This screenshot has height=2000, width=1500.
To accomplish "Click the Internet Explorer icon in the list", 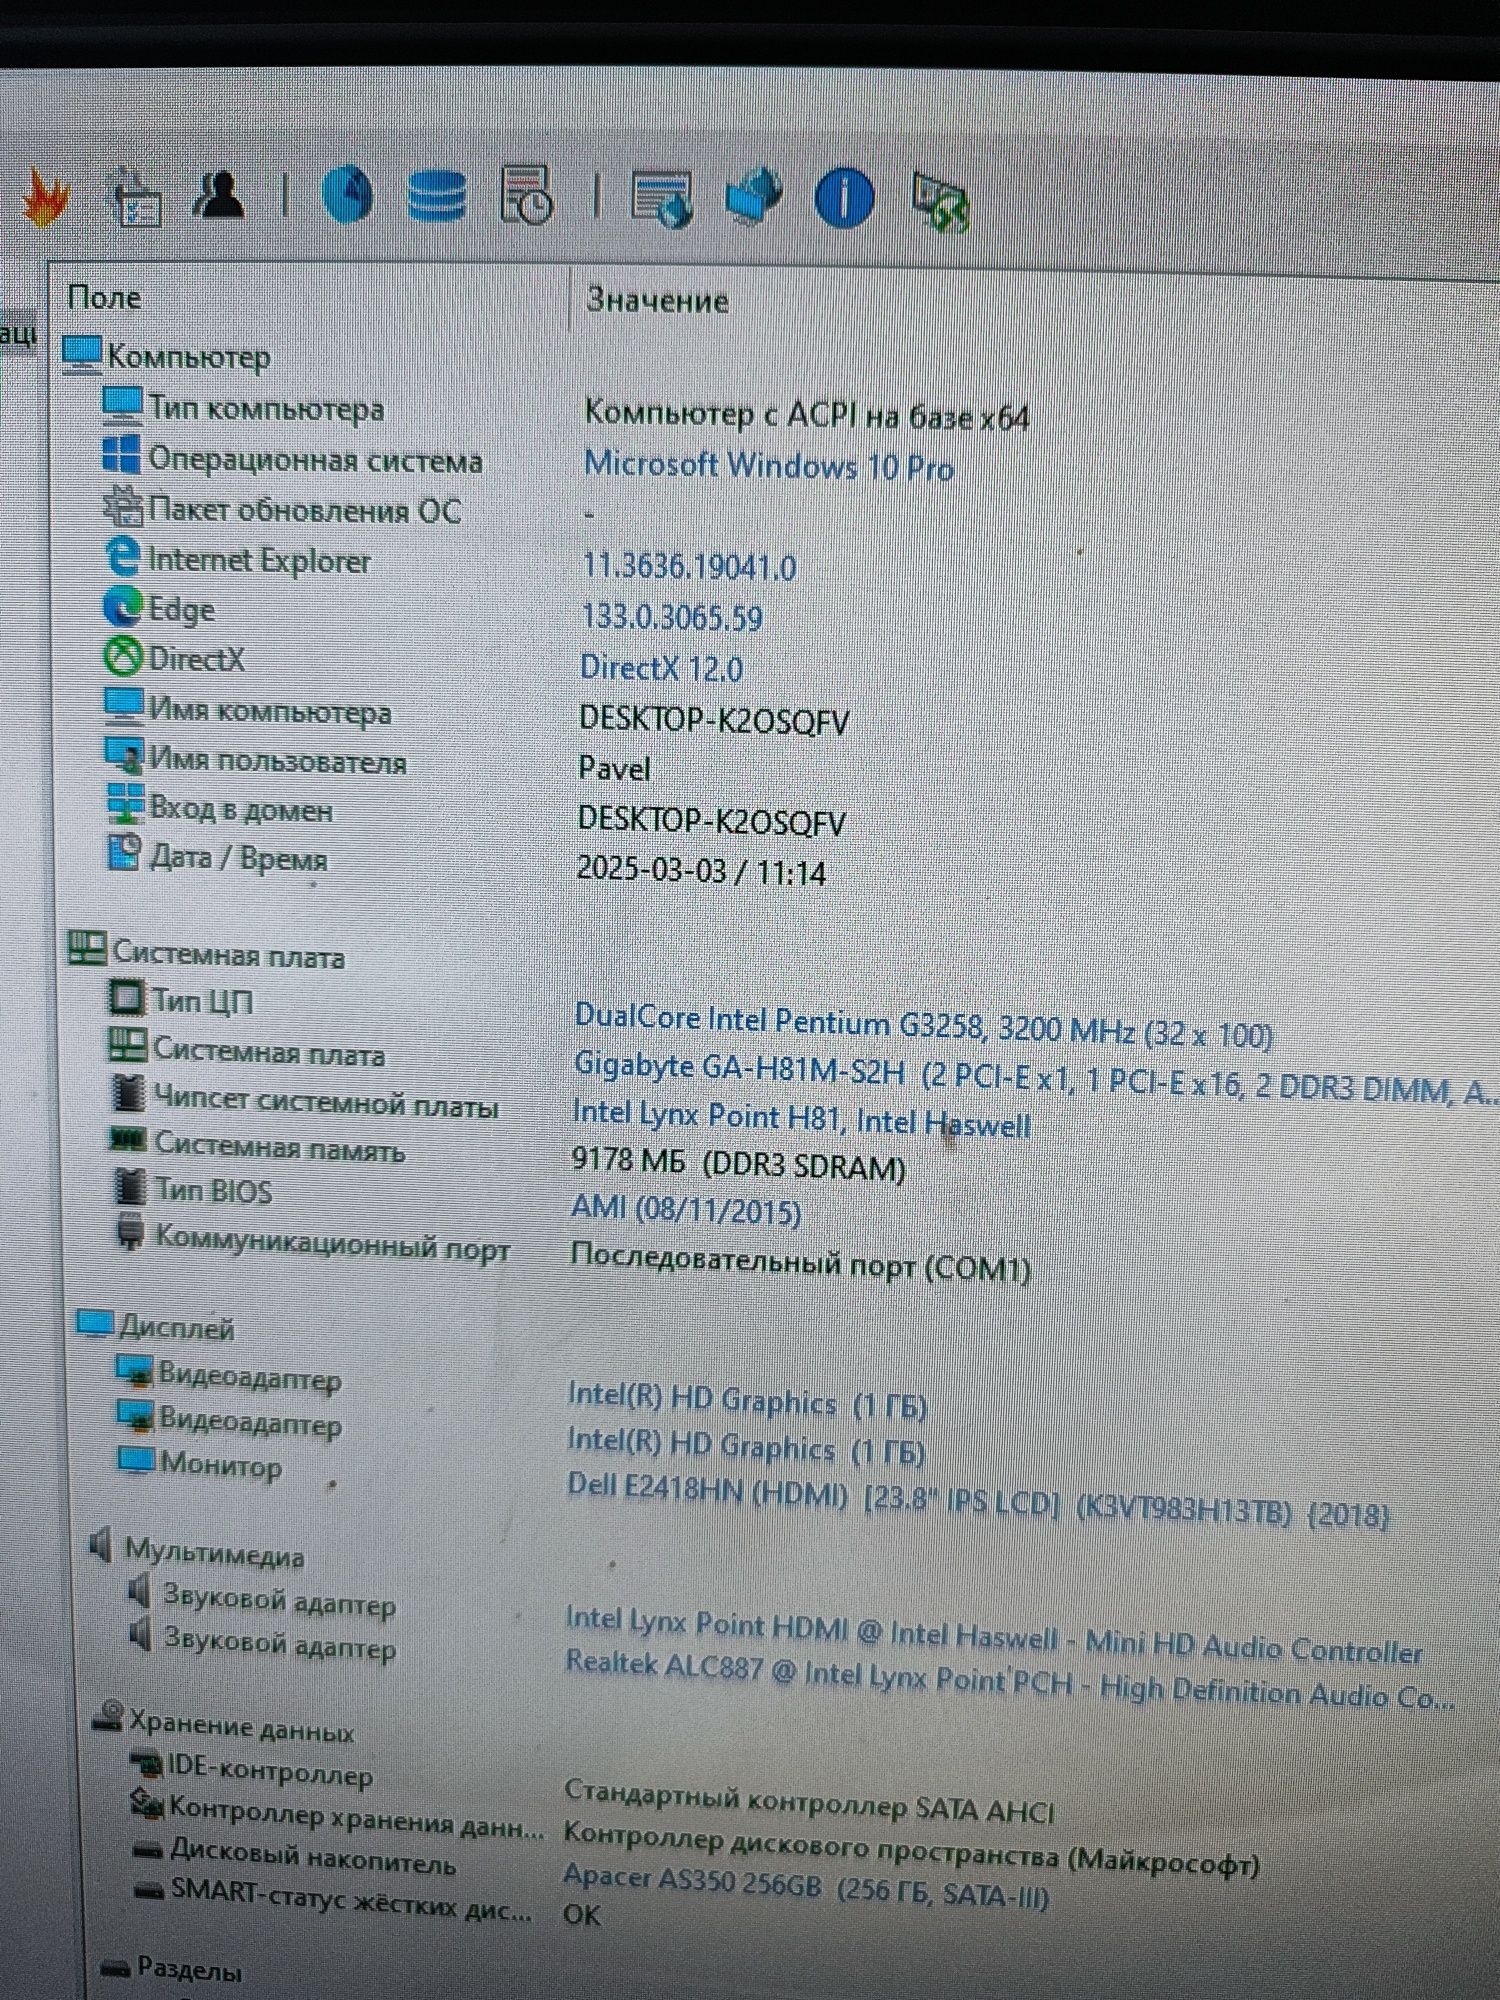I will pyautogui.click(x=123, y=556).
